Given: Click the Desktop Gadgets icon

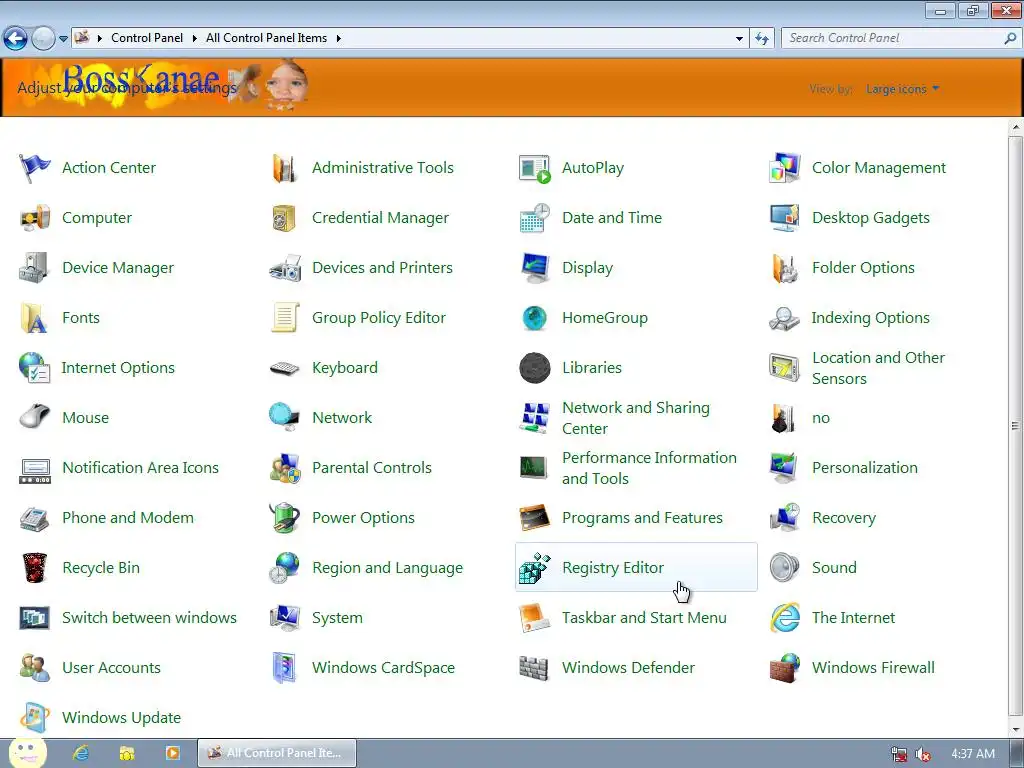Looking at the screenshot, I should point(784,218).
